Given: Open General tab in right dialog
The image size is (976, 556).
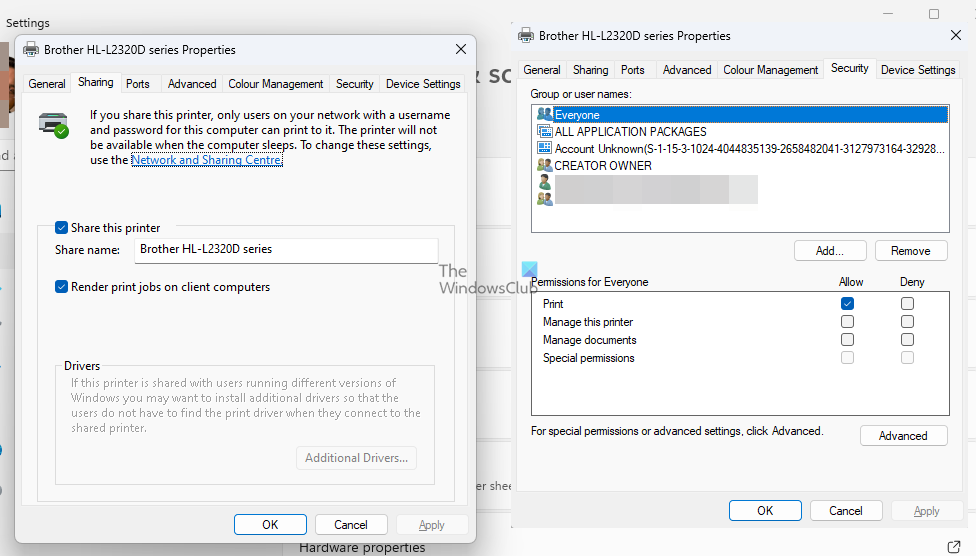Looking at the screenshot, I should tap(542, 70).
